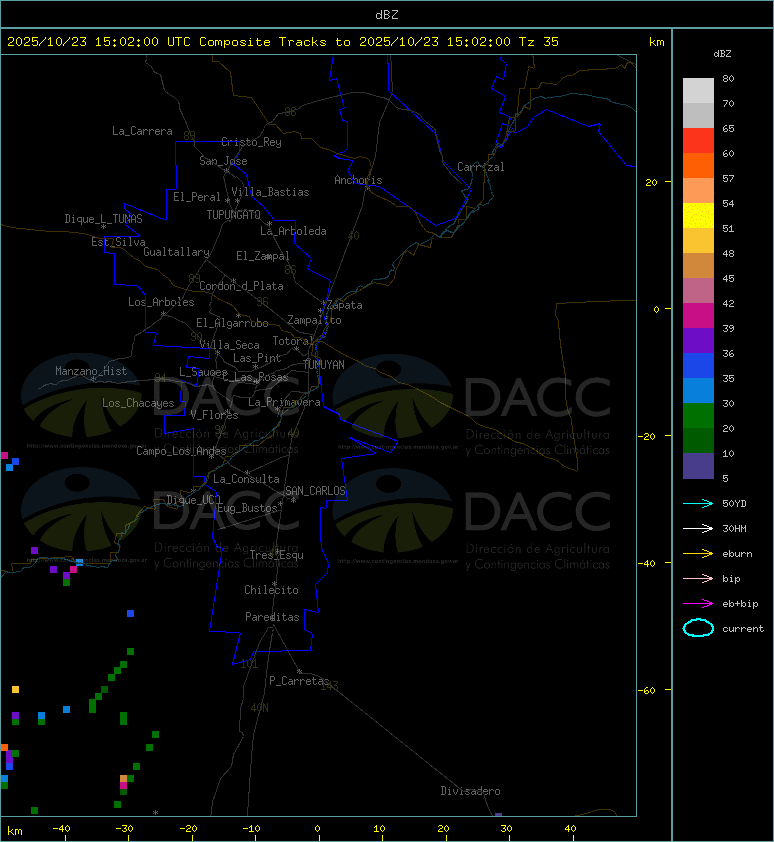Click the Gualtallary place label
Screen dimensions: 774x842
(x=176, y=252)
